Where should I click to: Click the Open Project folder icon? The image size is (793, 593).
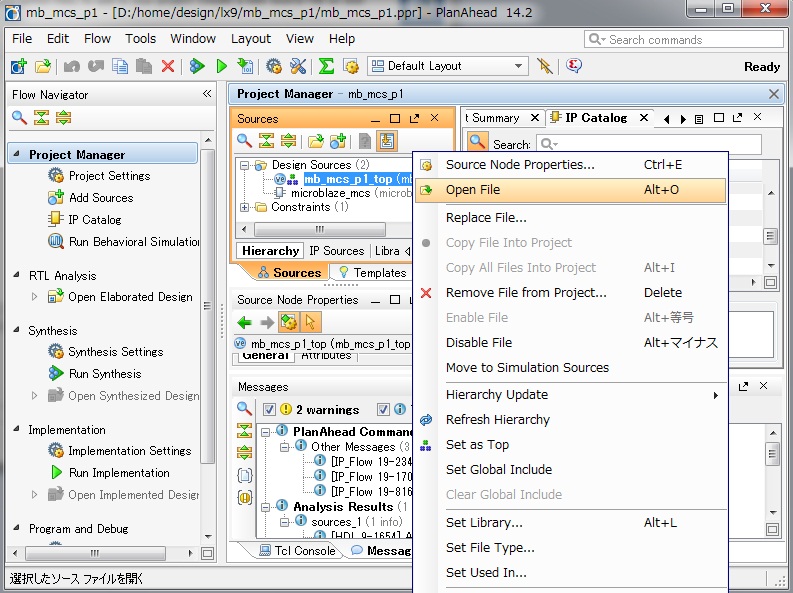click(x=43, y=66)
